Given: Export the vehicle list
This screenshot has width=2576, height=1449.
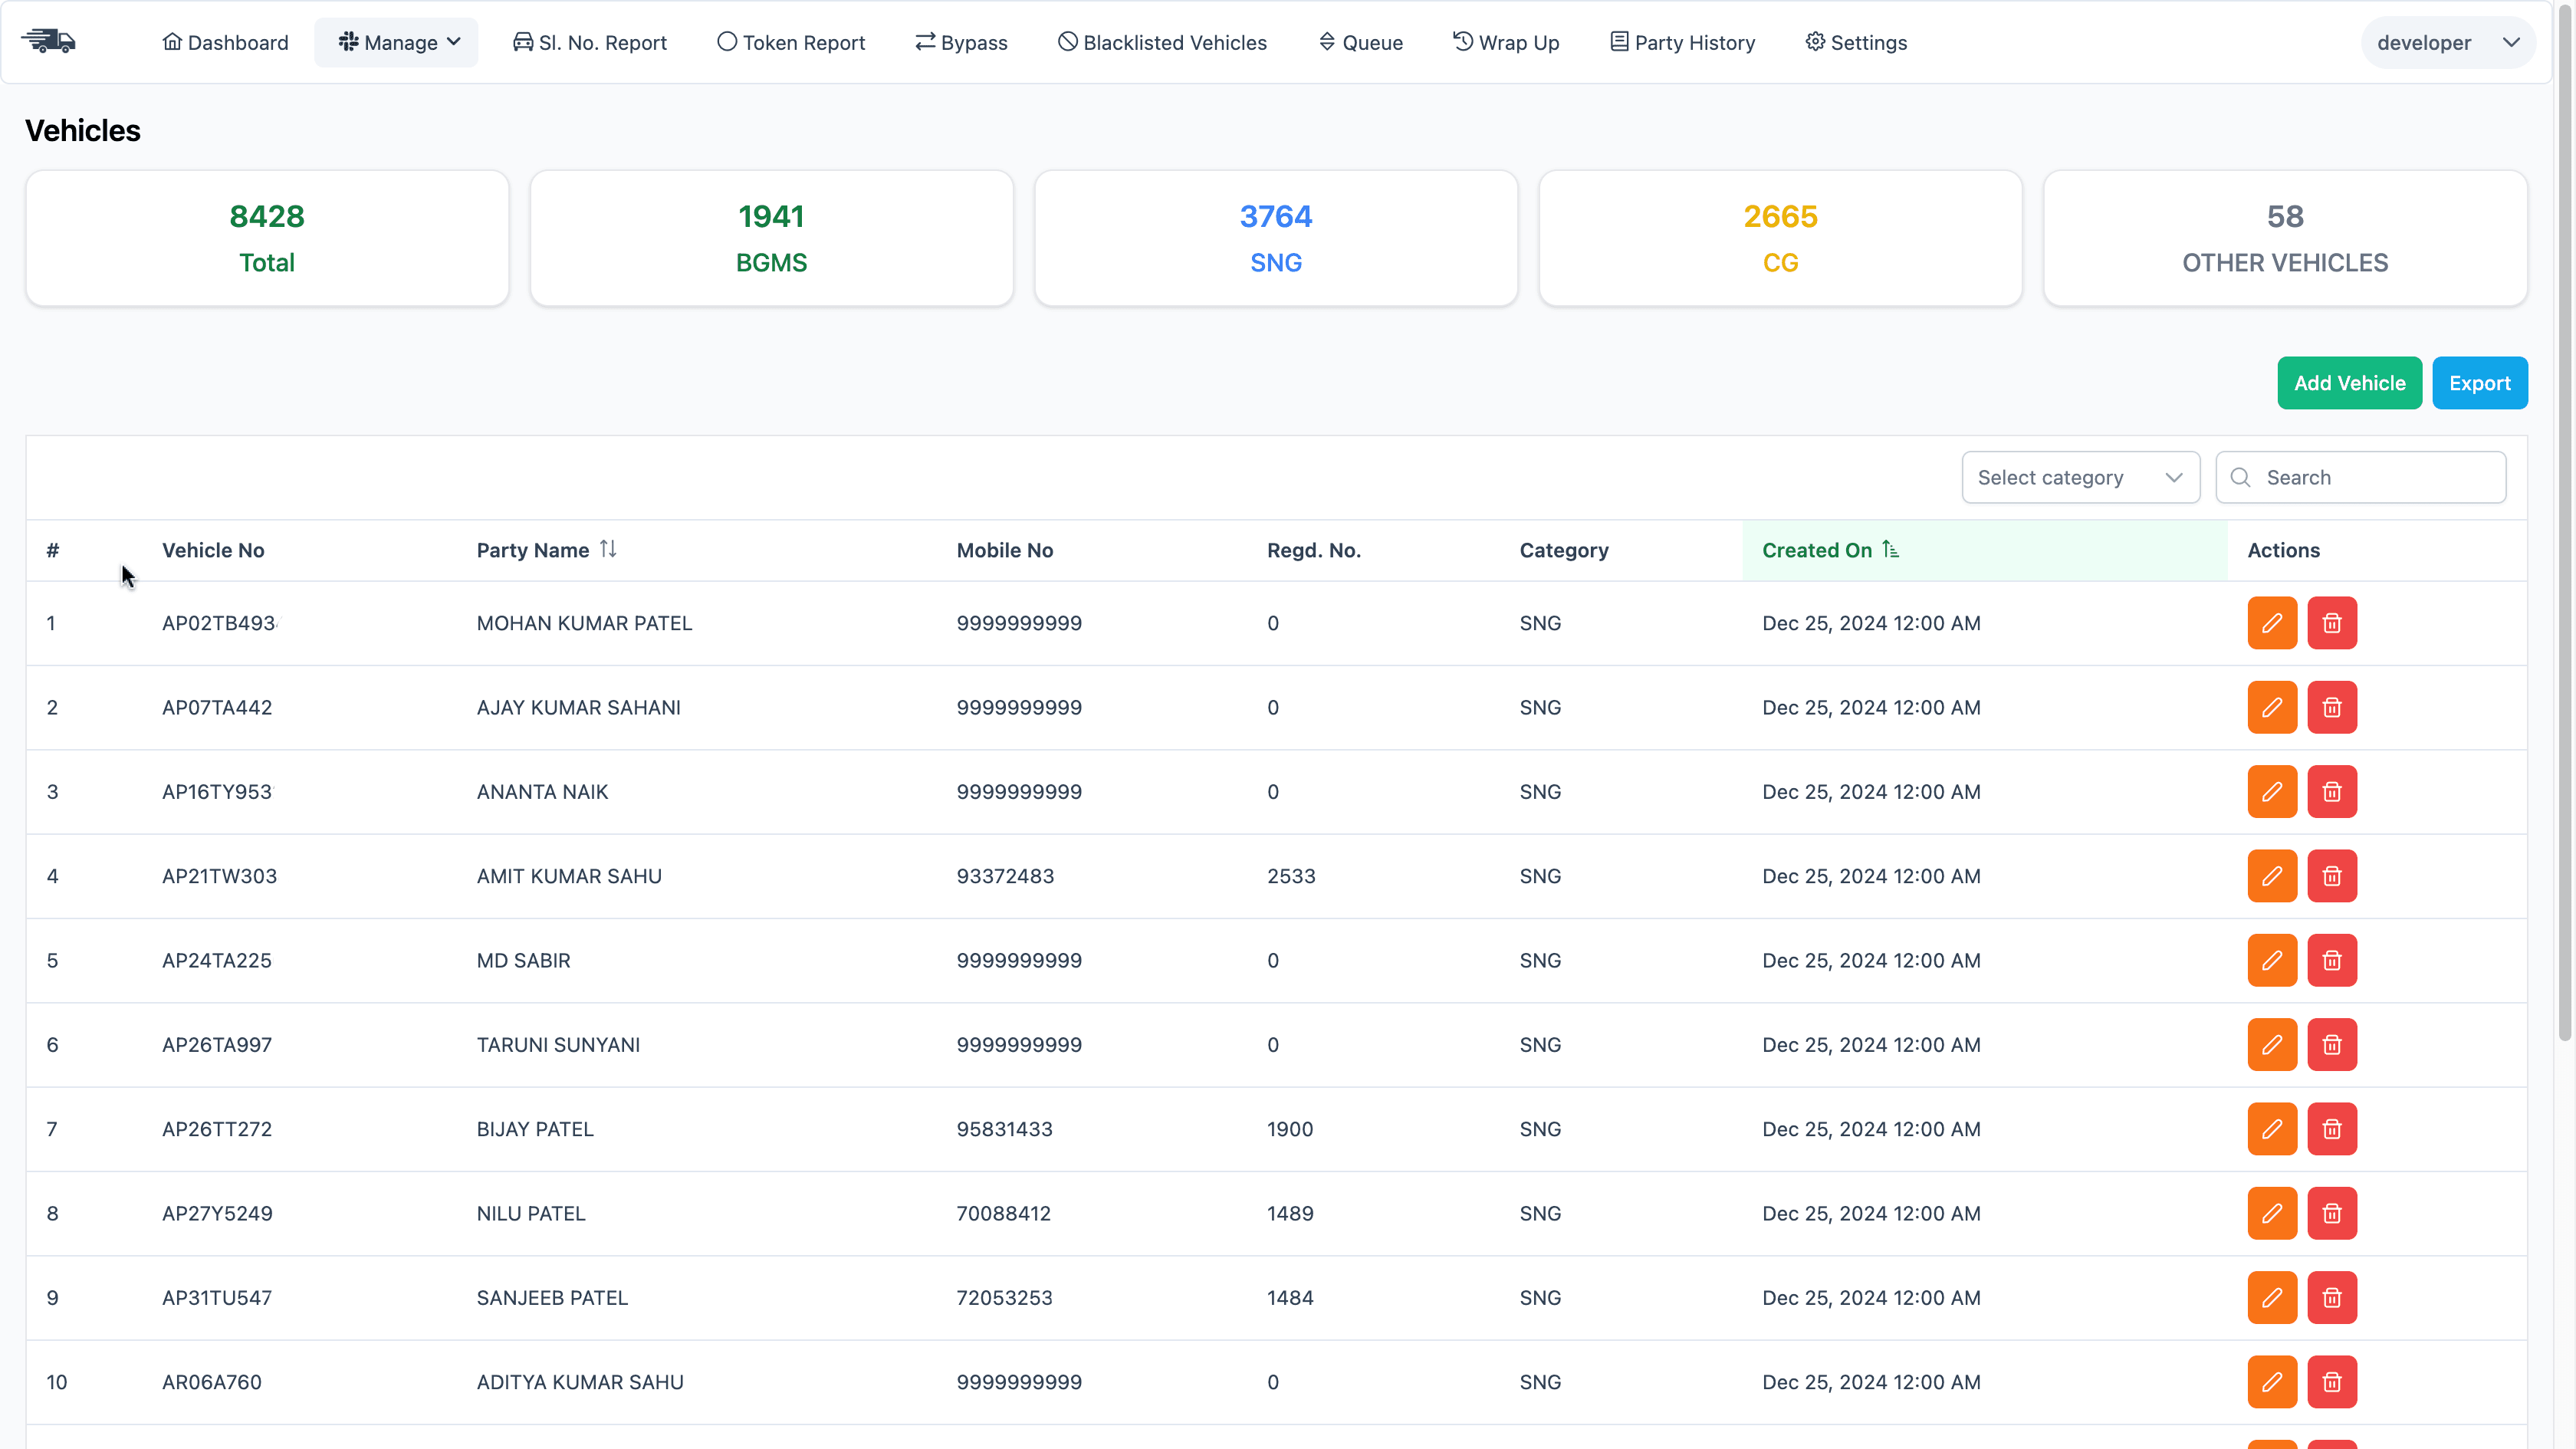Looking at the screenshot, I should (2480, 382).
